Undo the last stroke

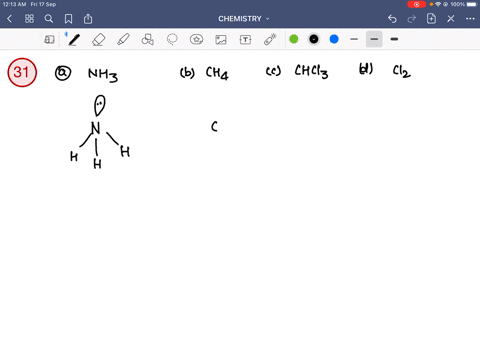(392, 19)
